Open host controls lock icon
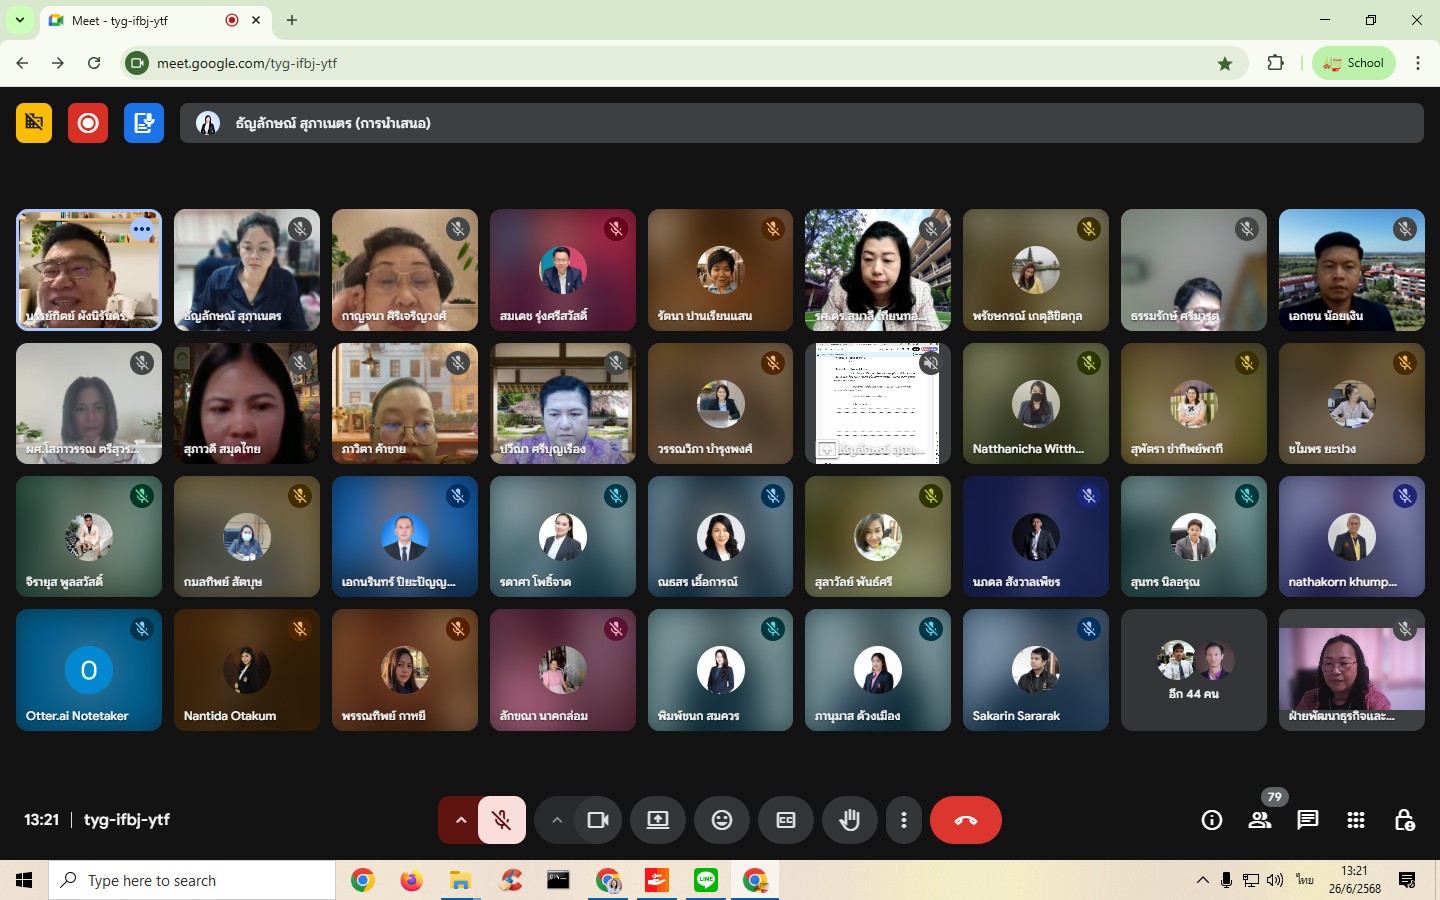This screenshot has width=1440, height=900. tap(1404, 820)
